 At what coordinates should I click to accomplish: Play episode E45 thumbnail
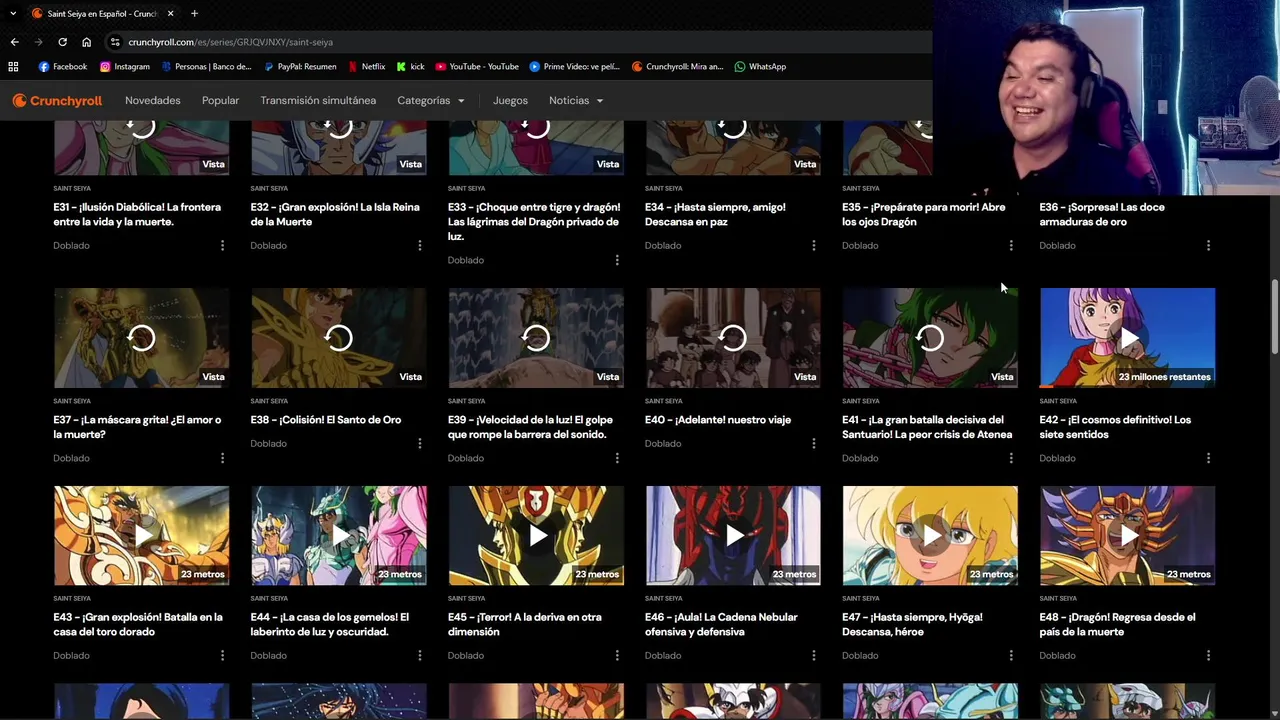point(536,536)
